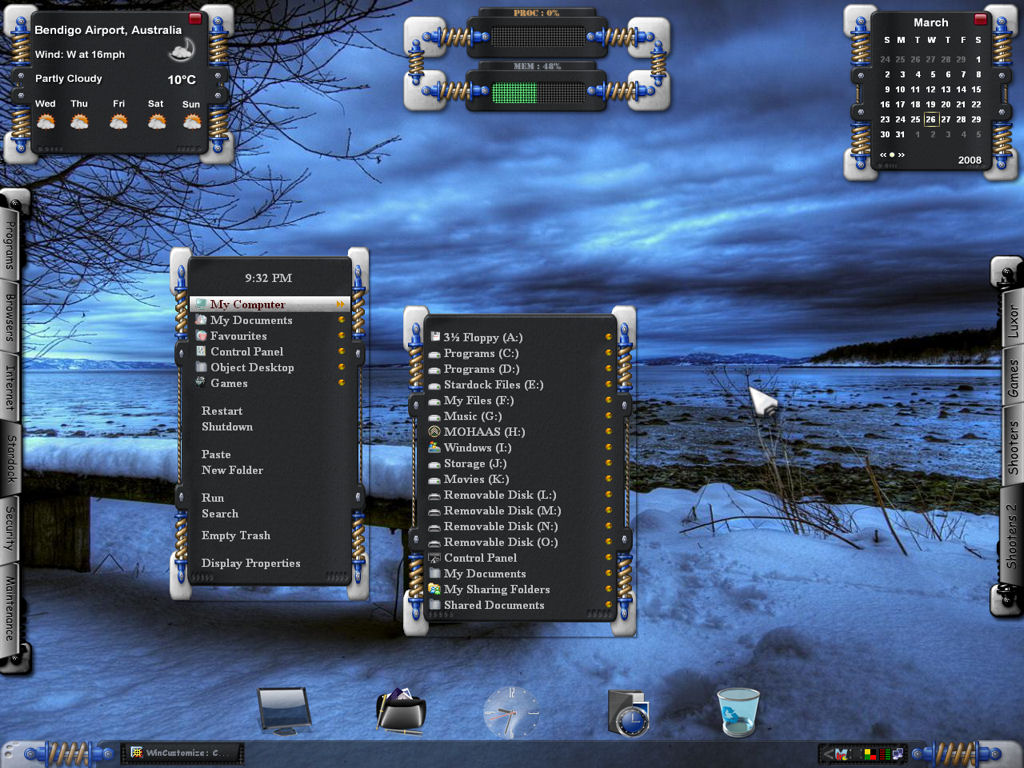Image resolution: width=1024 pixels, height=768 pixels.
Task: Switch to the Browsers side tab
Action: 10,318
